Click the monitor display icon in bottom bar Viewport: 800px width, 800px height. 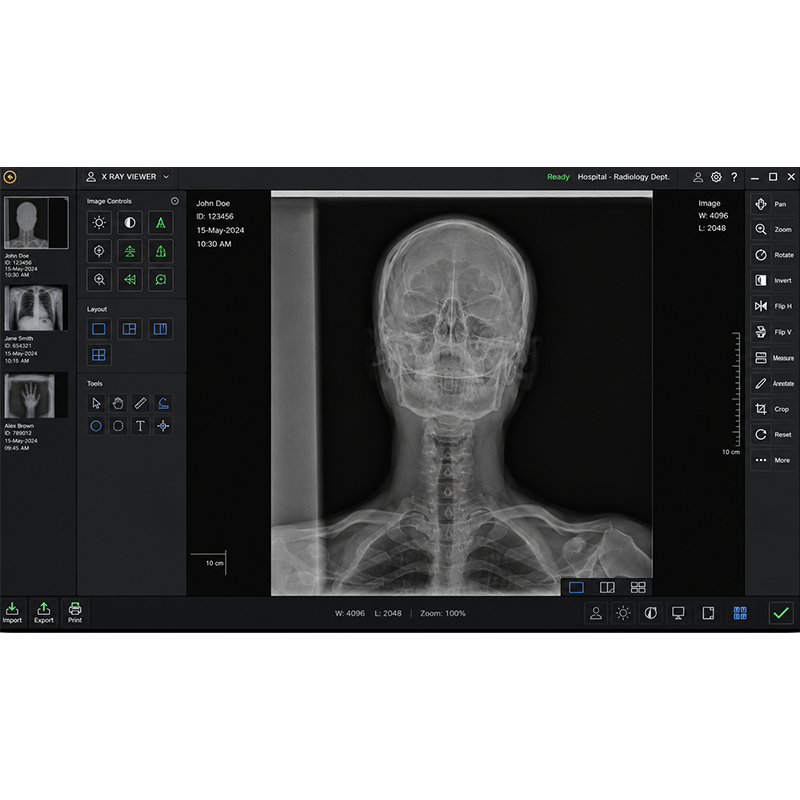678,613
